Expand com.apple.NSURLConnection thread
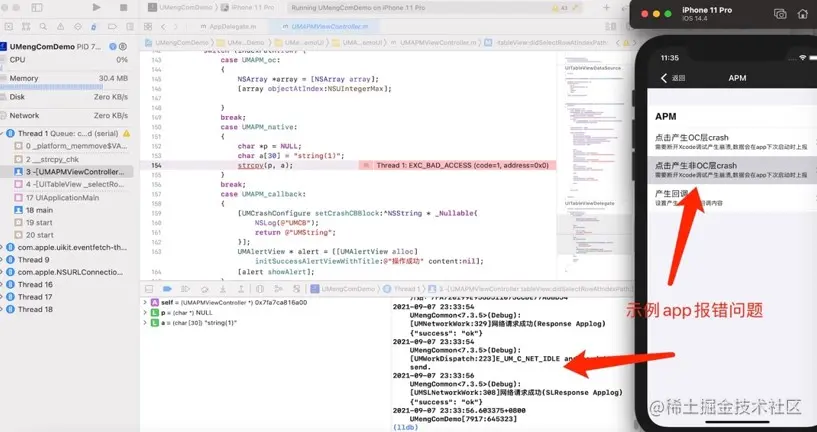 point(2,272)
